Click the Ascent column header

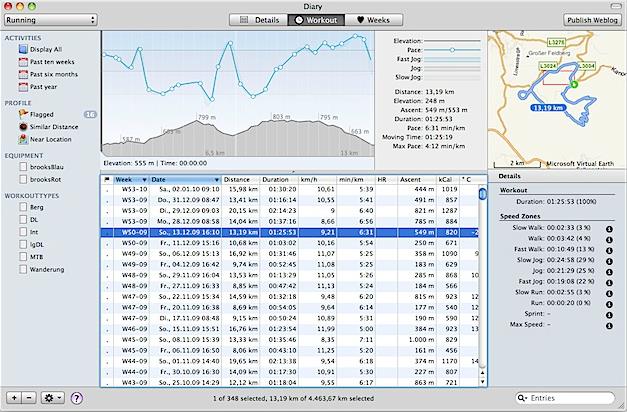pos(417,180)
